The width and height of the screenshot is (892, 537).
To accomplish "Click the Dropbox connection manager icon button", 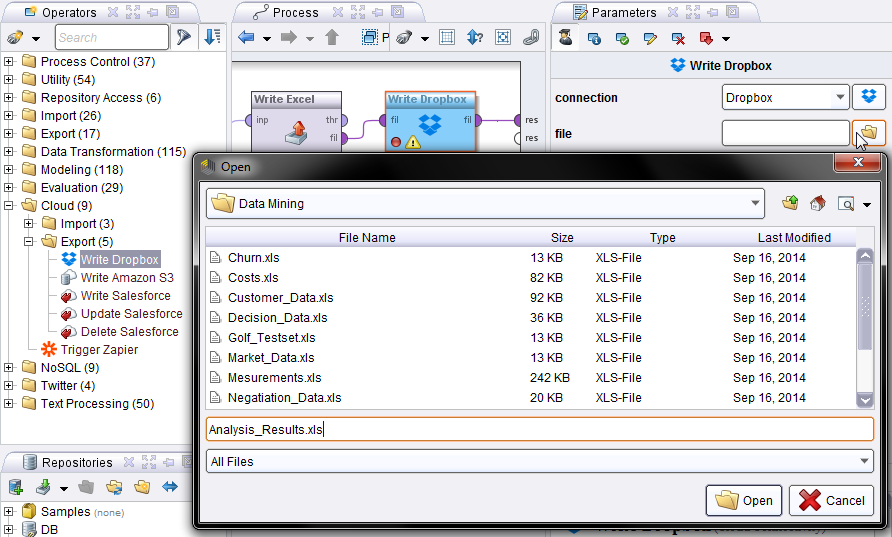I will coord(868,98).
